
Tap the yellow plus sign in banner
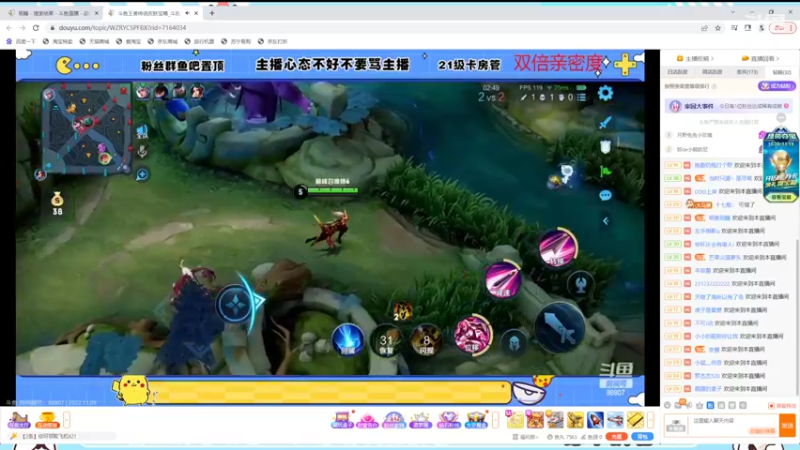coord(625,65)
